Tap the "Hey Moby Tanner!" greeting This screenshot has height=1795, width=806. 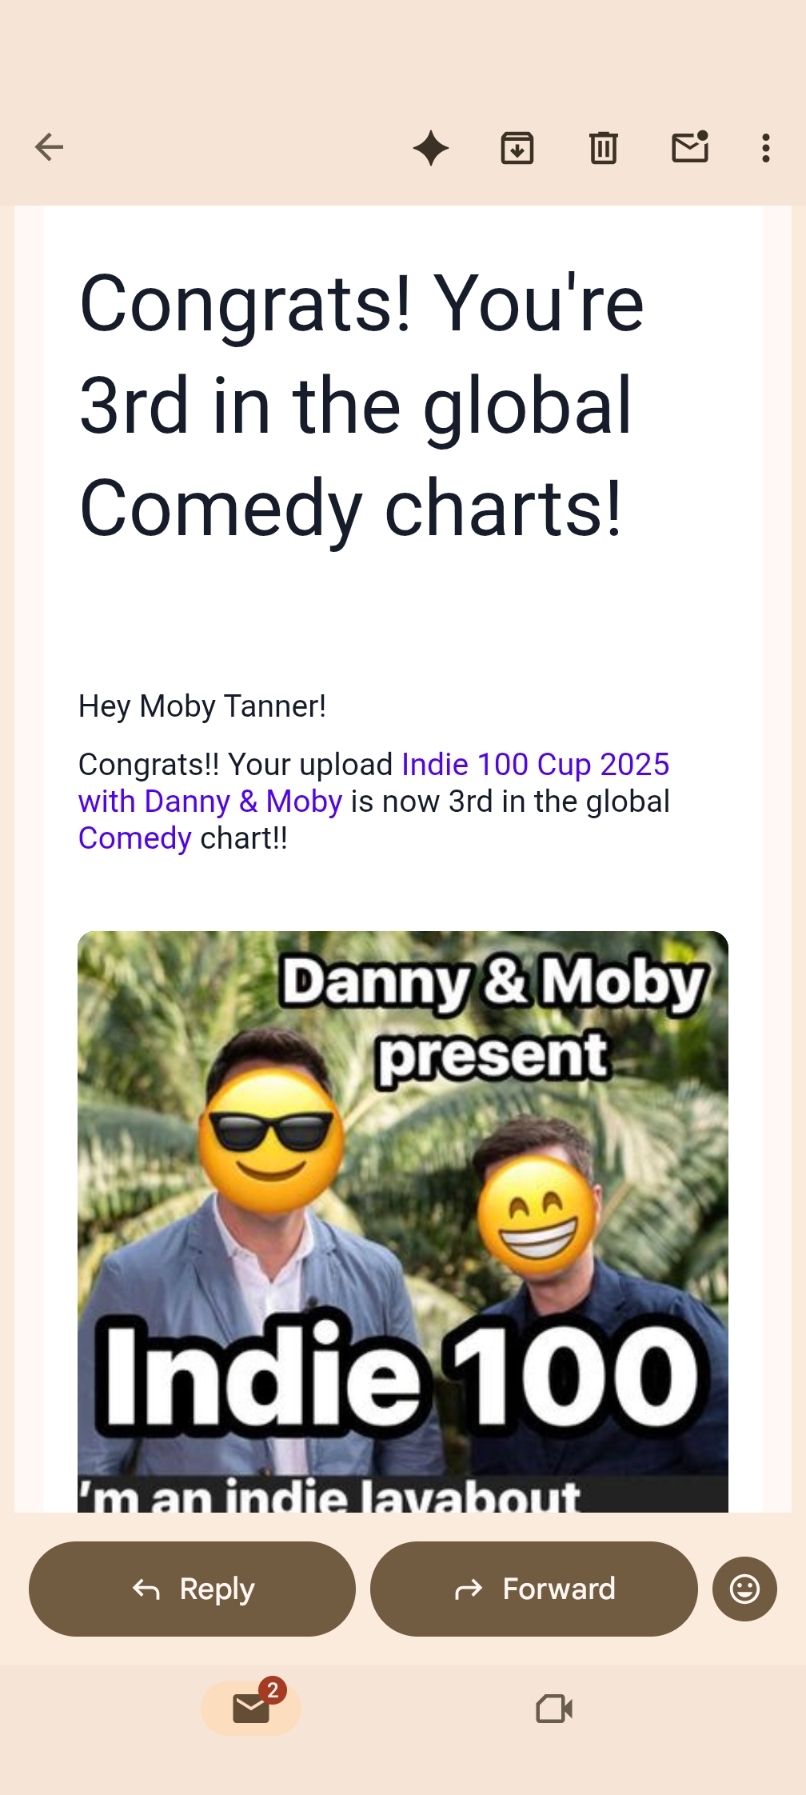pos(202,707)
